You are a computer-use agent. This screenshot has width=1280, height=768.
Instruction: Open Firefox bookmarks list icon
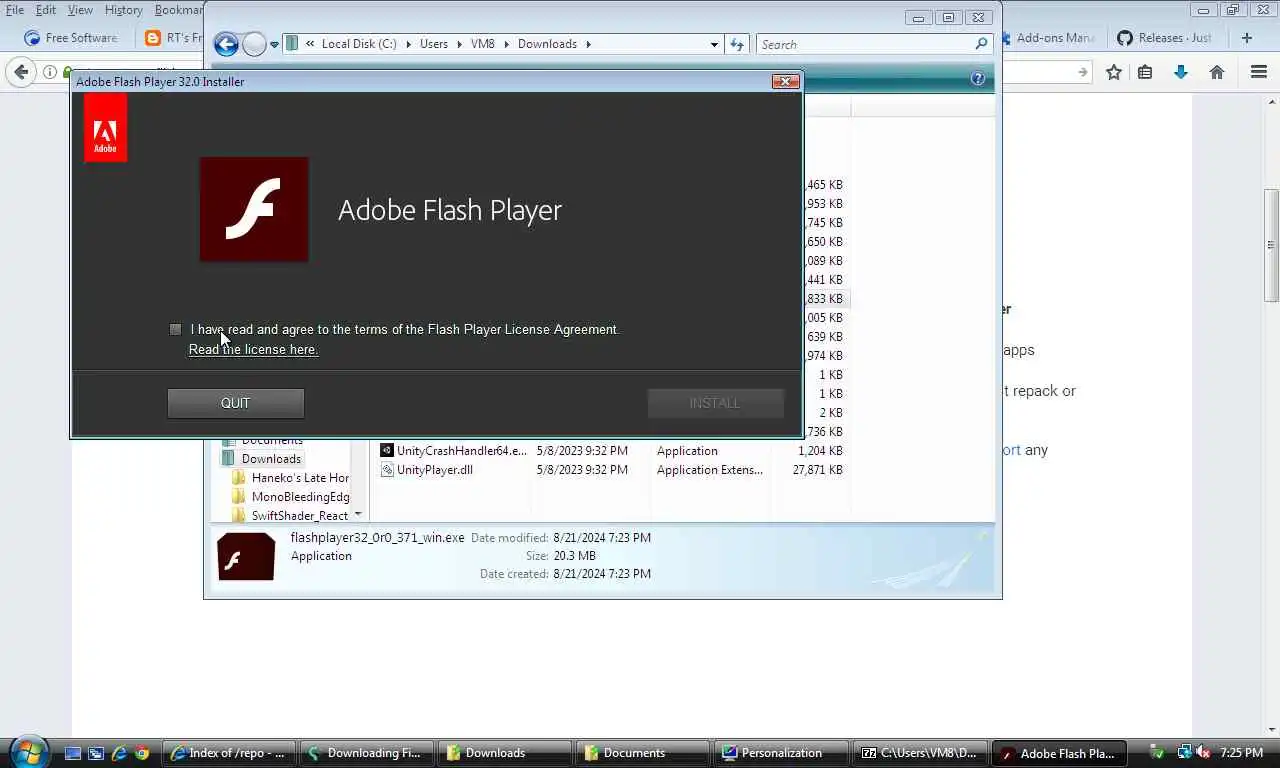pos(1146,72)
